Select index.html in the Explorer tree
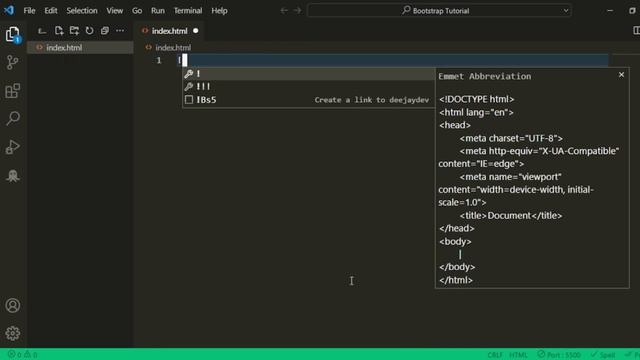640x360 pixels. [x=80, y=48]
